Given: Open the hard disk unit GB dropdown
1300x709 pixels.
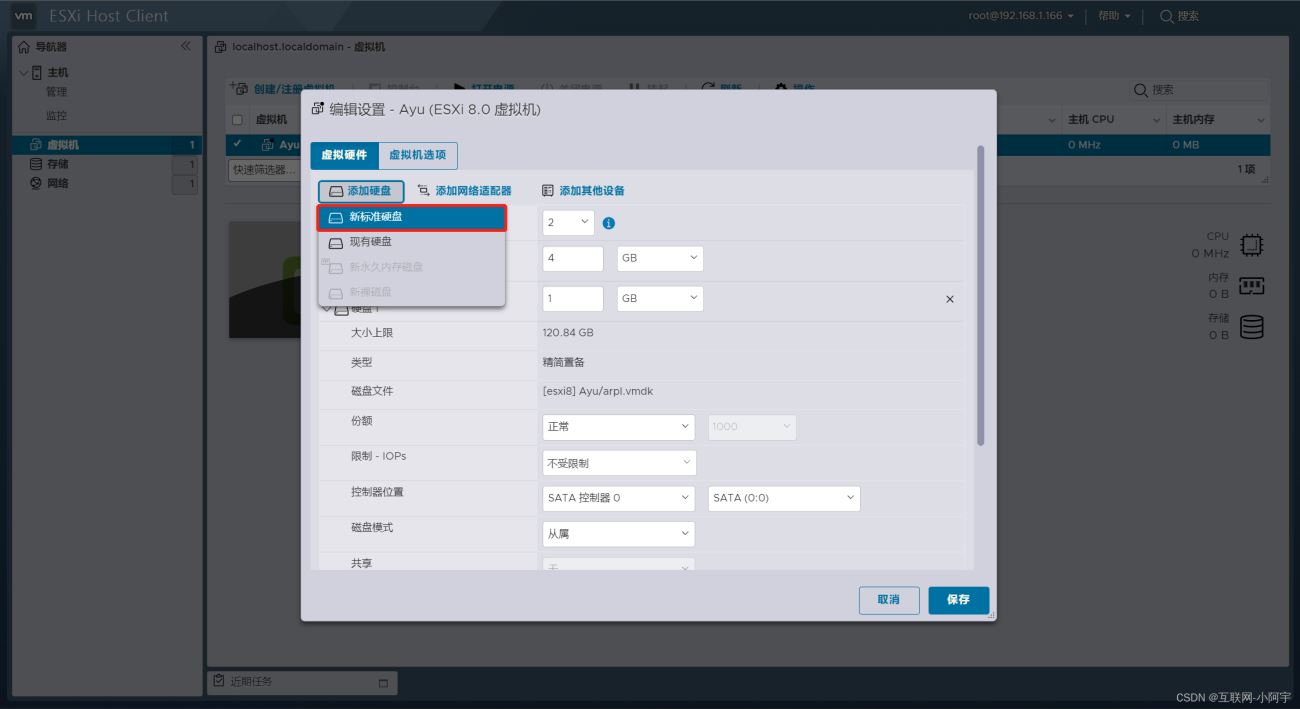Looking at the screenshot, I should click(660, 298).
